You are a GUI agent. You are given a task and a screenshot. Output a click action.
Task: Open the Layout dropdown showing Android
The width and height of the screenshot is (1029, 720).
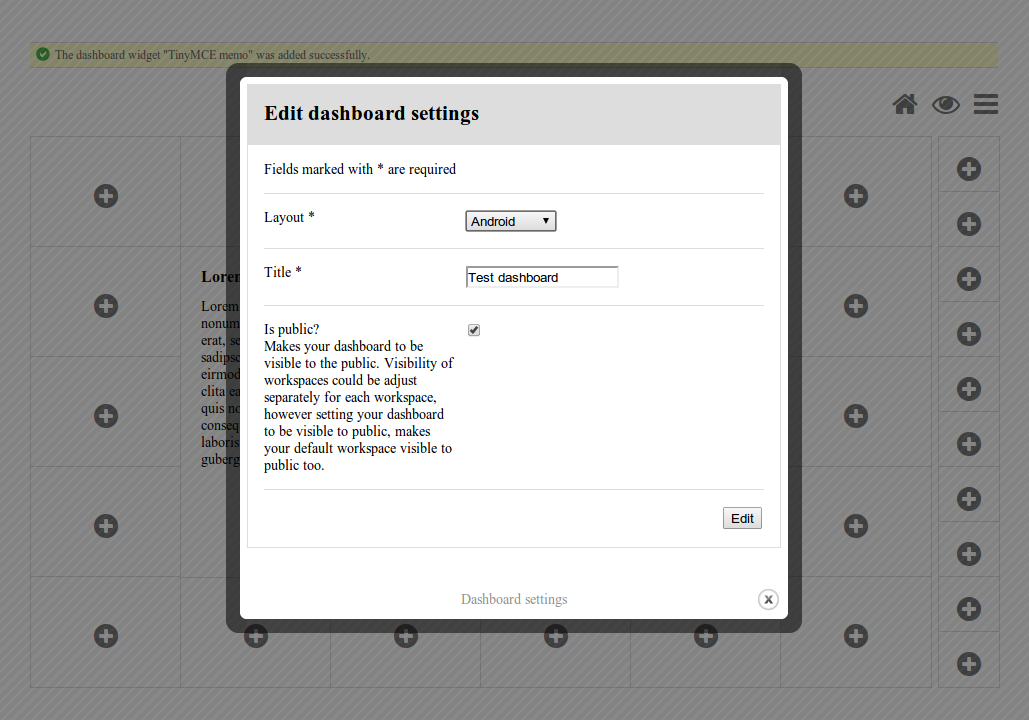(510, 221)
